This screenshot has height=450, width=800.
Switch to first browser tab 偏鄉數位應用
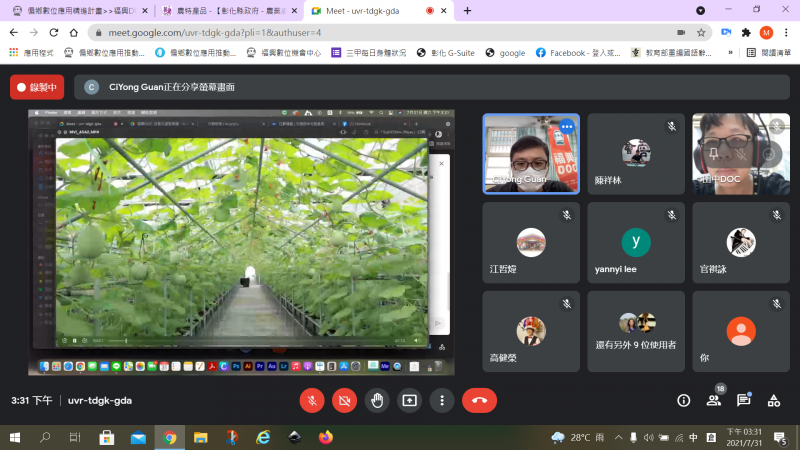pos(81,11)
